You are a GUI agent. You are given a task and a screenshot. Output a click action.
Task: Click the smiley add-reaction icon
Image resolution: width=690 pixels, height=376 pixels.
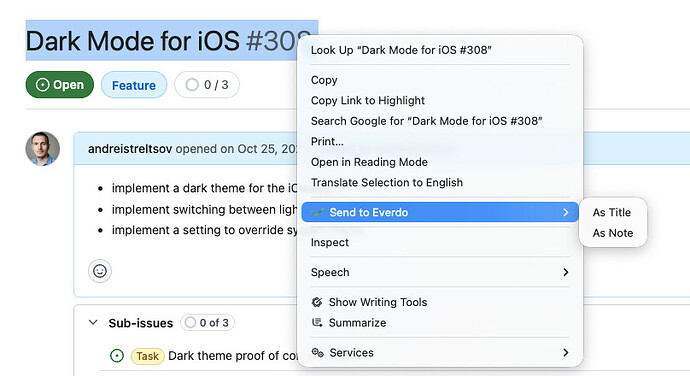100,271
